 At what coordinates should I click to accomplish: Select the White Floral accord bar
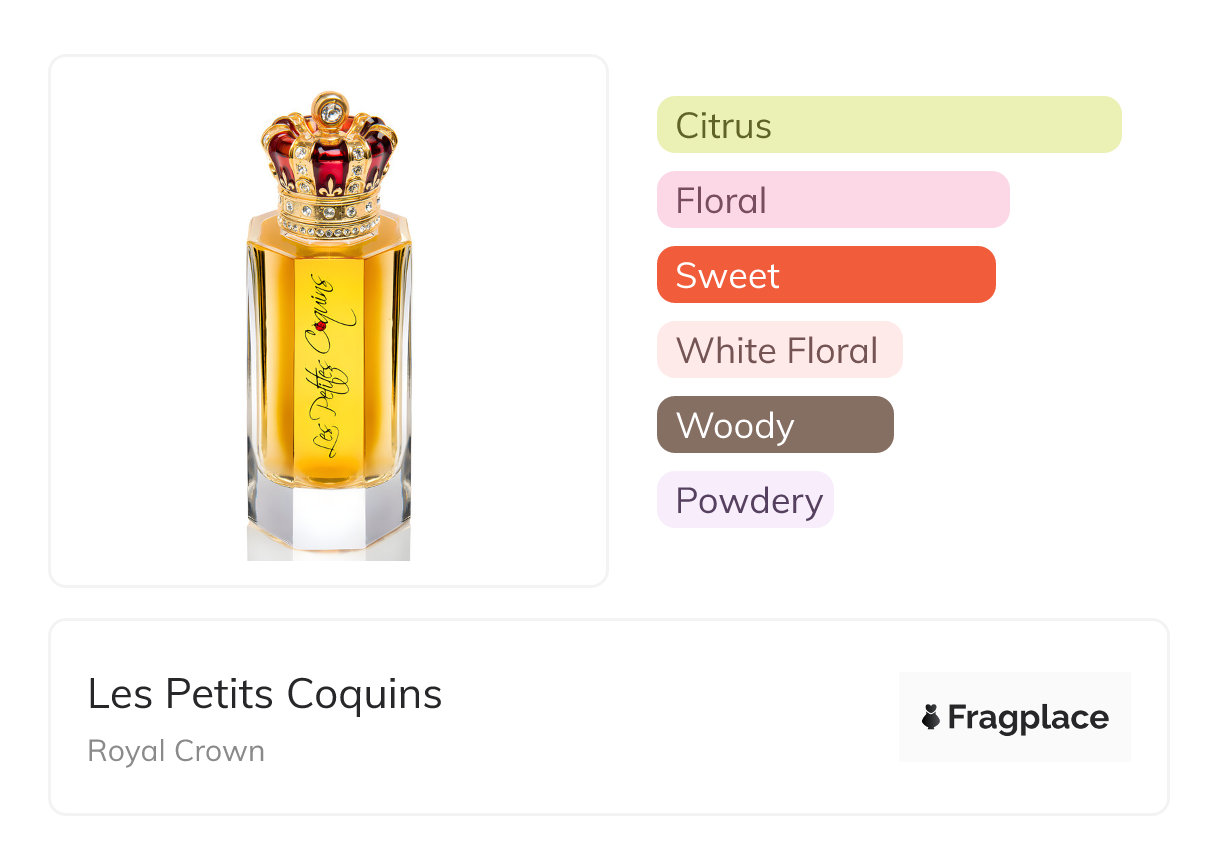click(779, 350)
